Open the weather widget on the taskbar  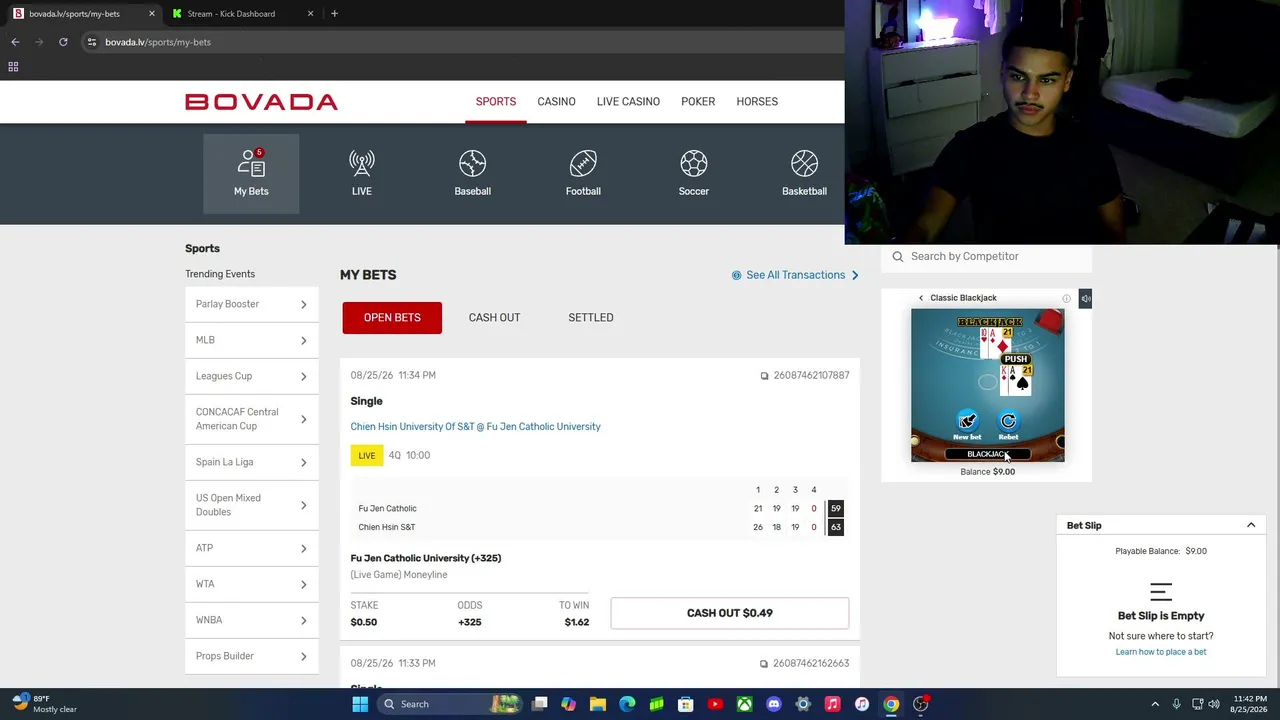pyautogui.click(x=44, y=704)
